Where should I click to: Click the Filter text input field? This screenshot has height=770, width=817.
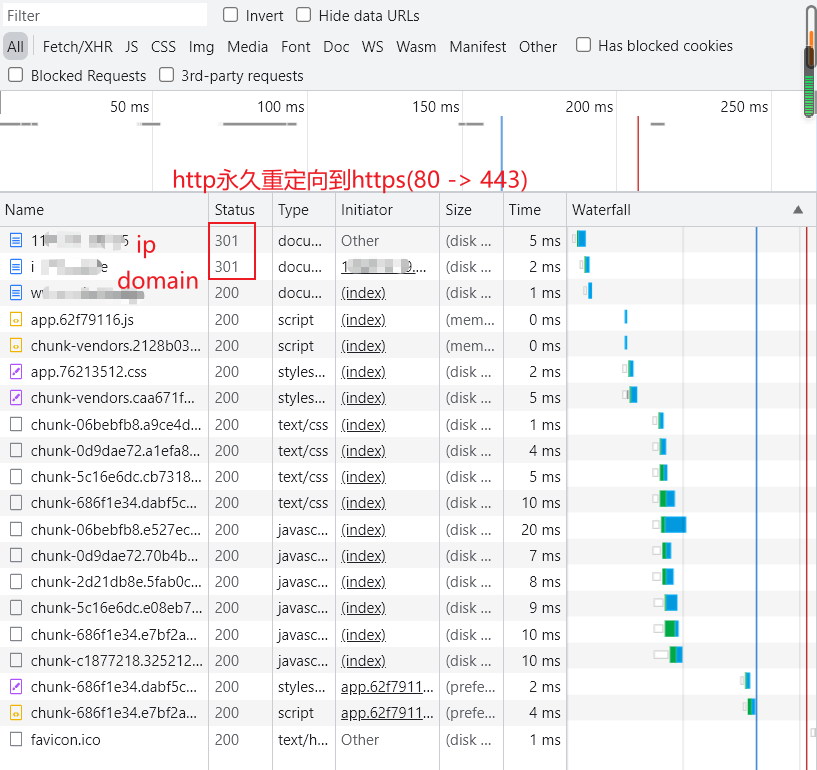105,15
